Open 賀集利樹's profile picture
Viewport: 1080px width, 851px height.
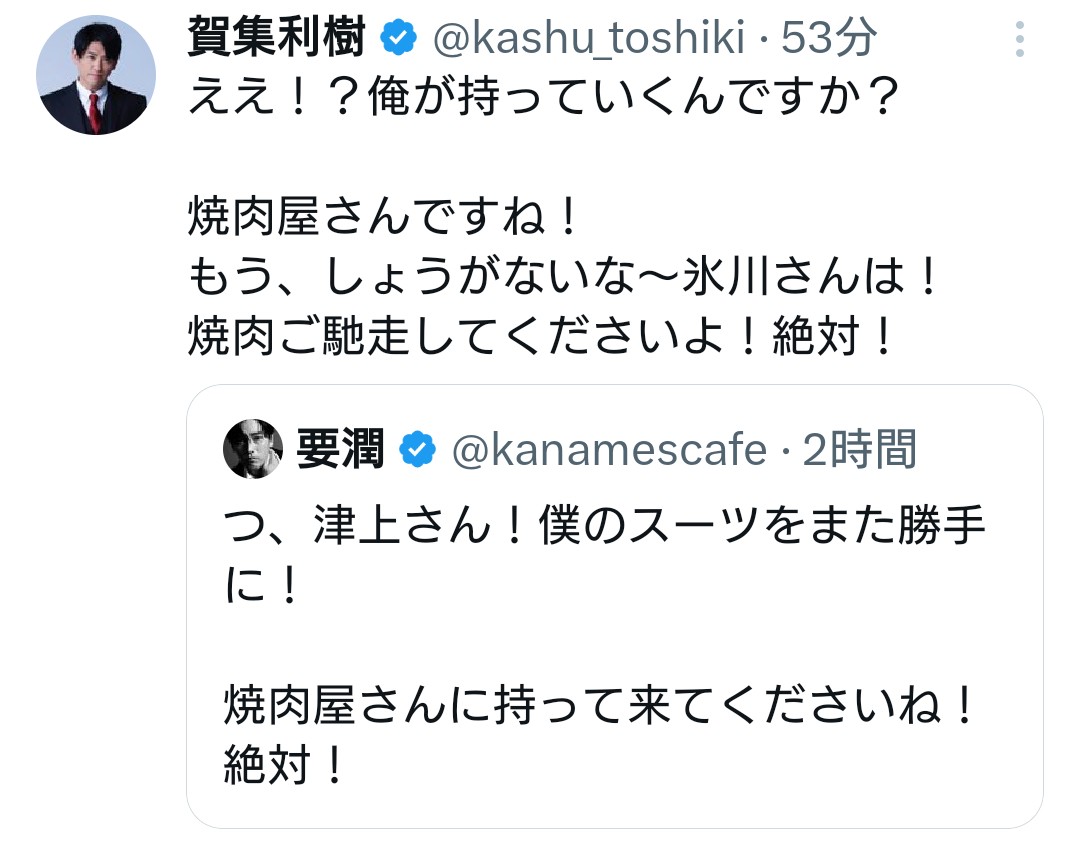(x=96, y=75)
